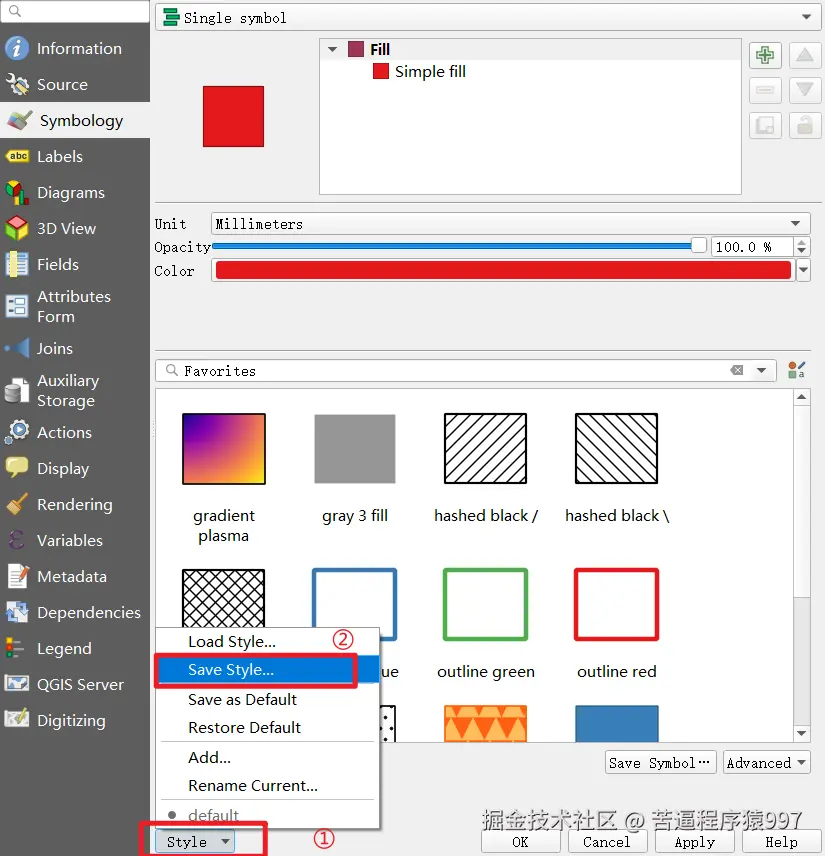Open Attributes Form settings
Screen dimensions: 825x856
click(75, 306)
